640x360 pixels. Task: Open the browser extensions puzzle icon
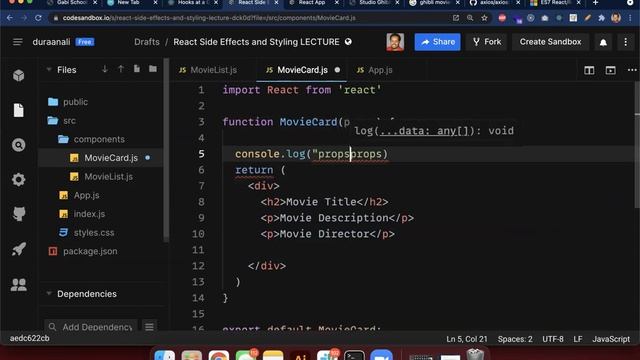pos(601,18)
